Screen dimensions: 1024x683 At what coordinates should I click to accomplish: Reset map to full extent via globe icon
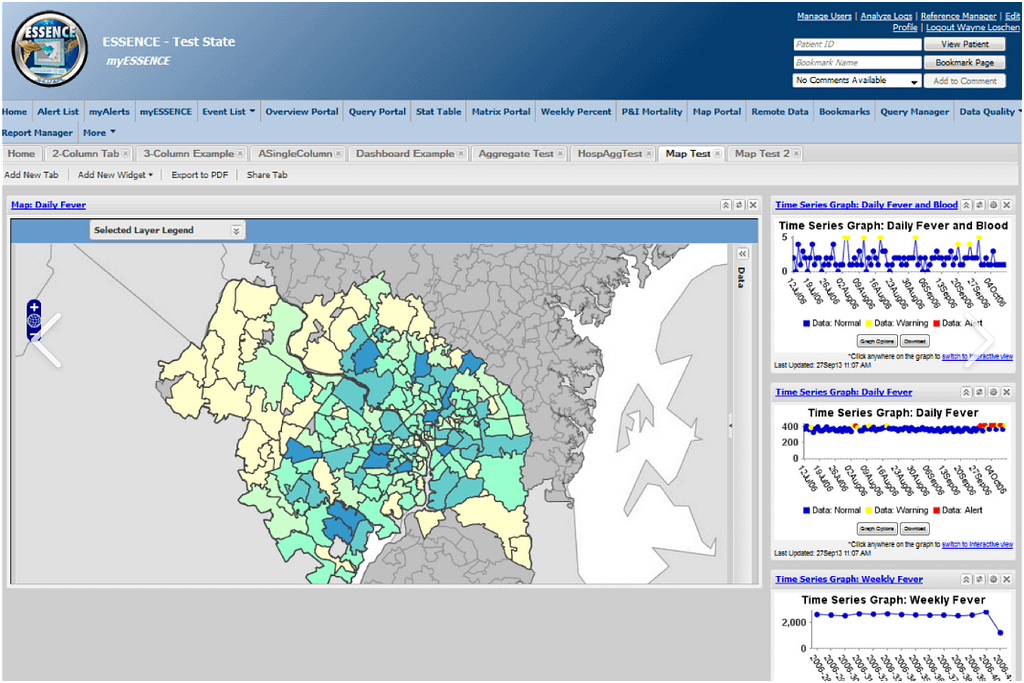pos(34,323)
